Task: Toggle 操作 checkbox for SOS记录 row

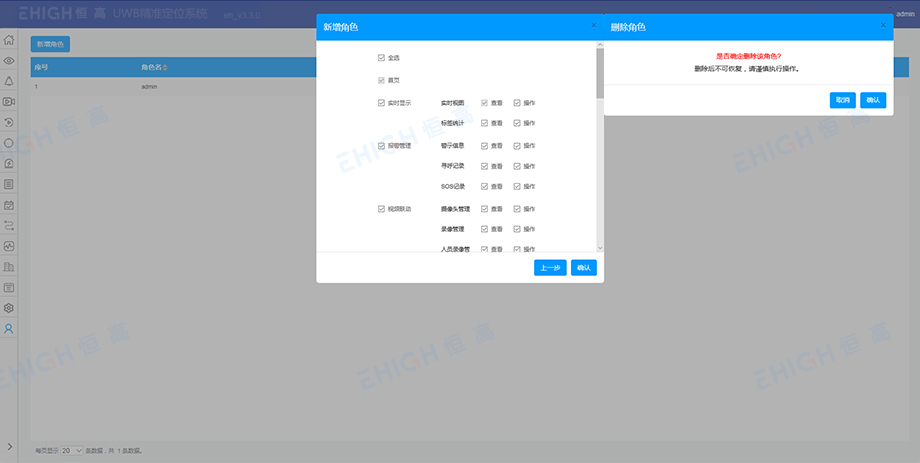Action: 517,186
